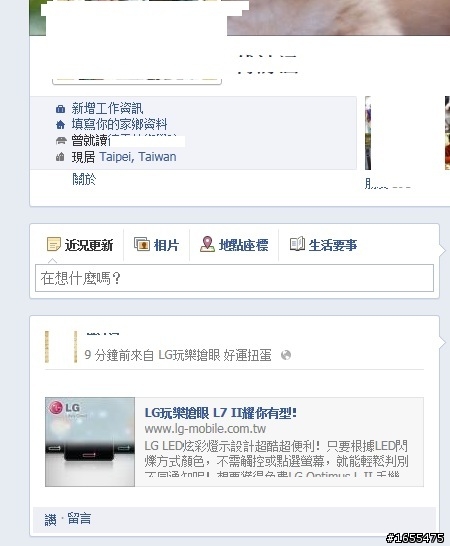Click the open book icon for 生活要事
This screenshot has width=450, height=546.
(297, 244)
